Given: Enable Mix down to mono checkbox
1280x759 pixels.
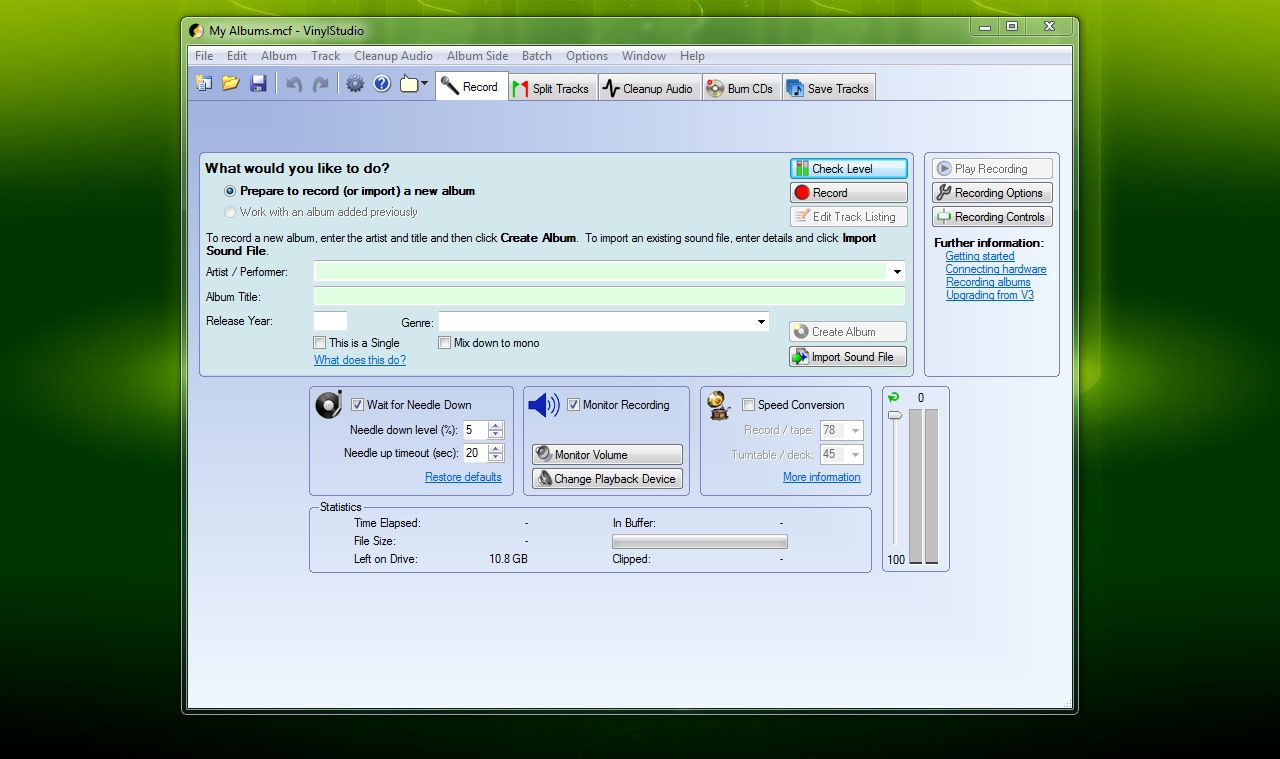Looking at the screenshot, I should pyautogui.click(x=445, y=343).
